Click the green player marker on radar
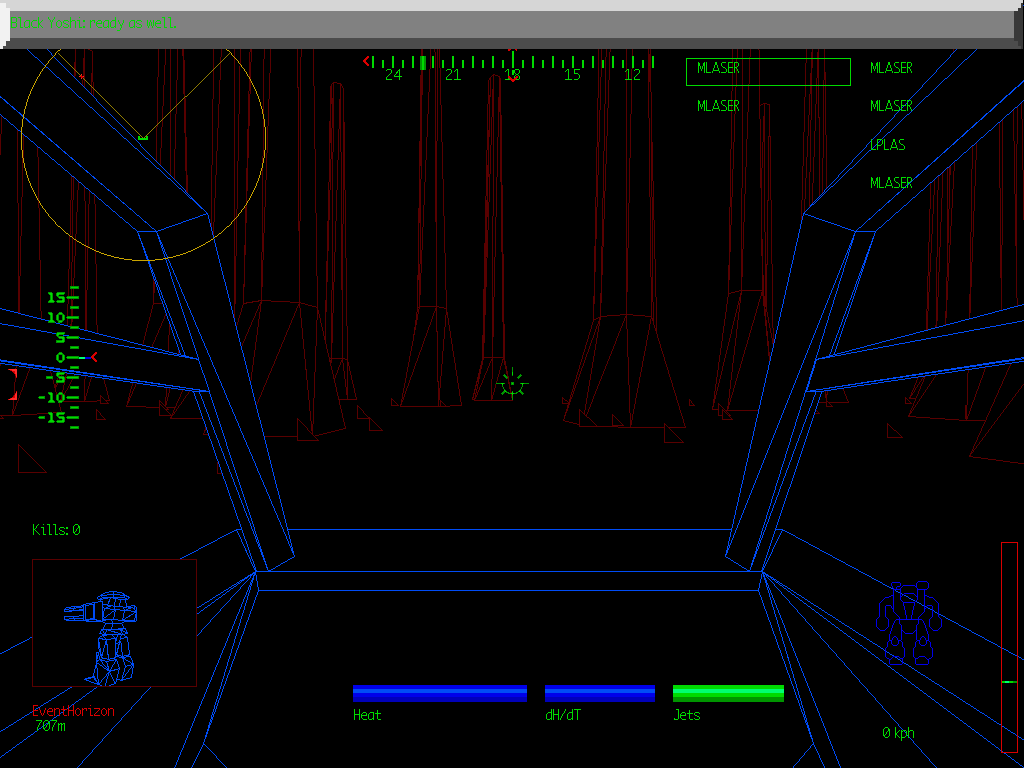The height and width of the screenshot is (768, 1024). [x=143, y=137]
